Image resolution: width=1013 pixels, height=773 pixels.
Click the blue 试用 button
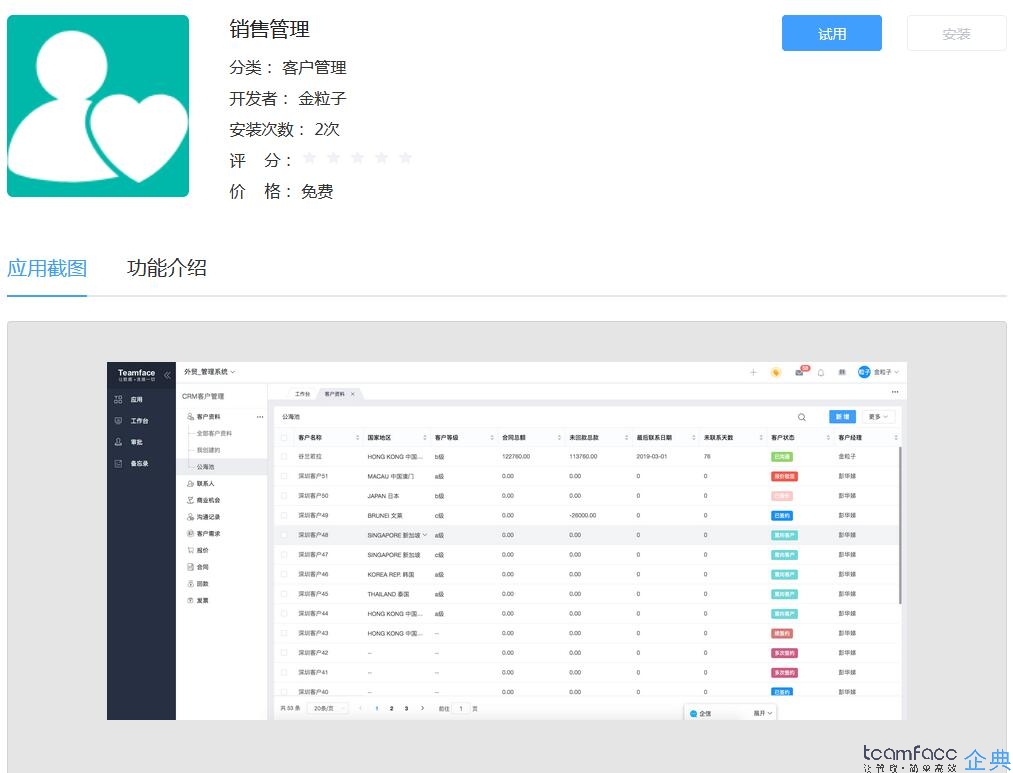pyautogui.click(x=831, y=33)
